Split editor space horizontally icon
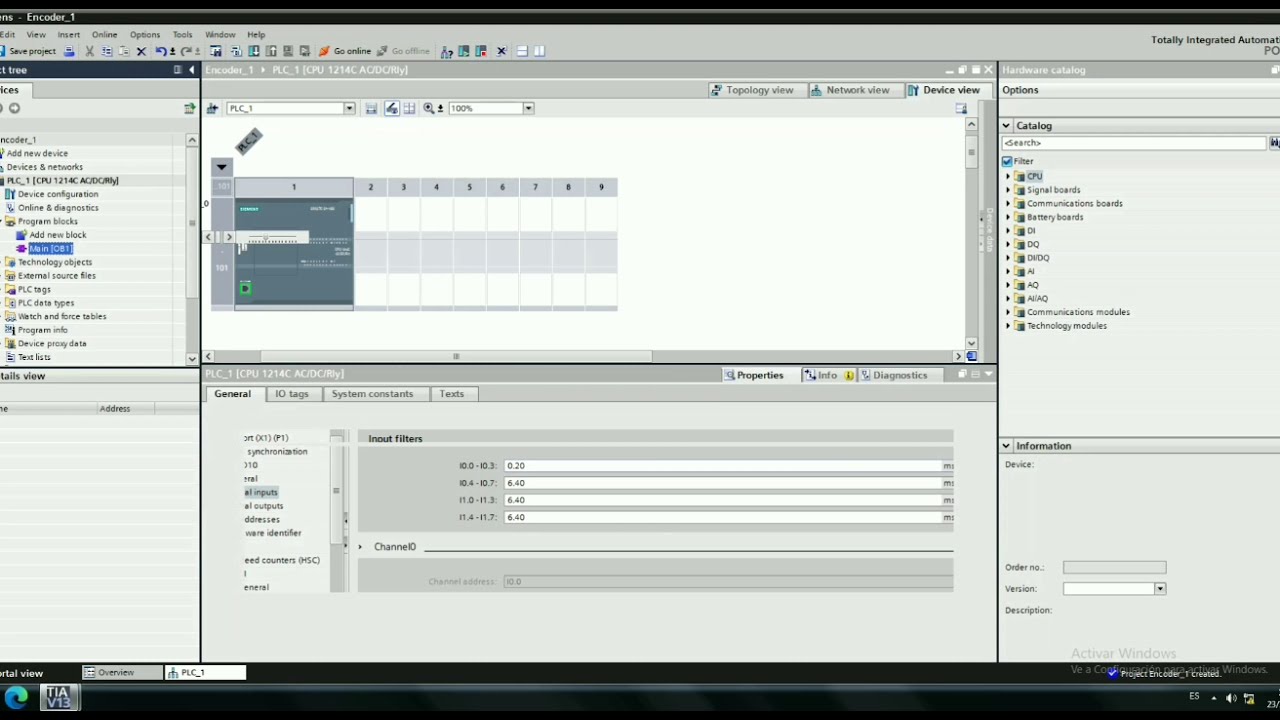Image resolution: width=1280 pixels, height=720 pixels. 522,51
